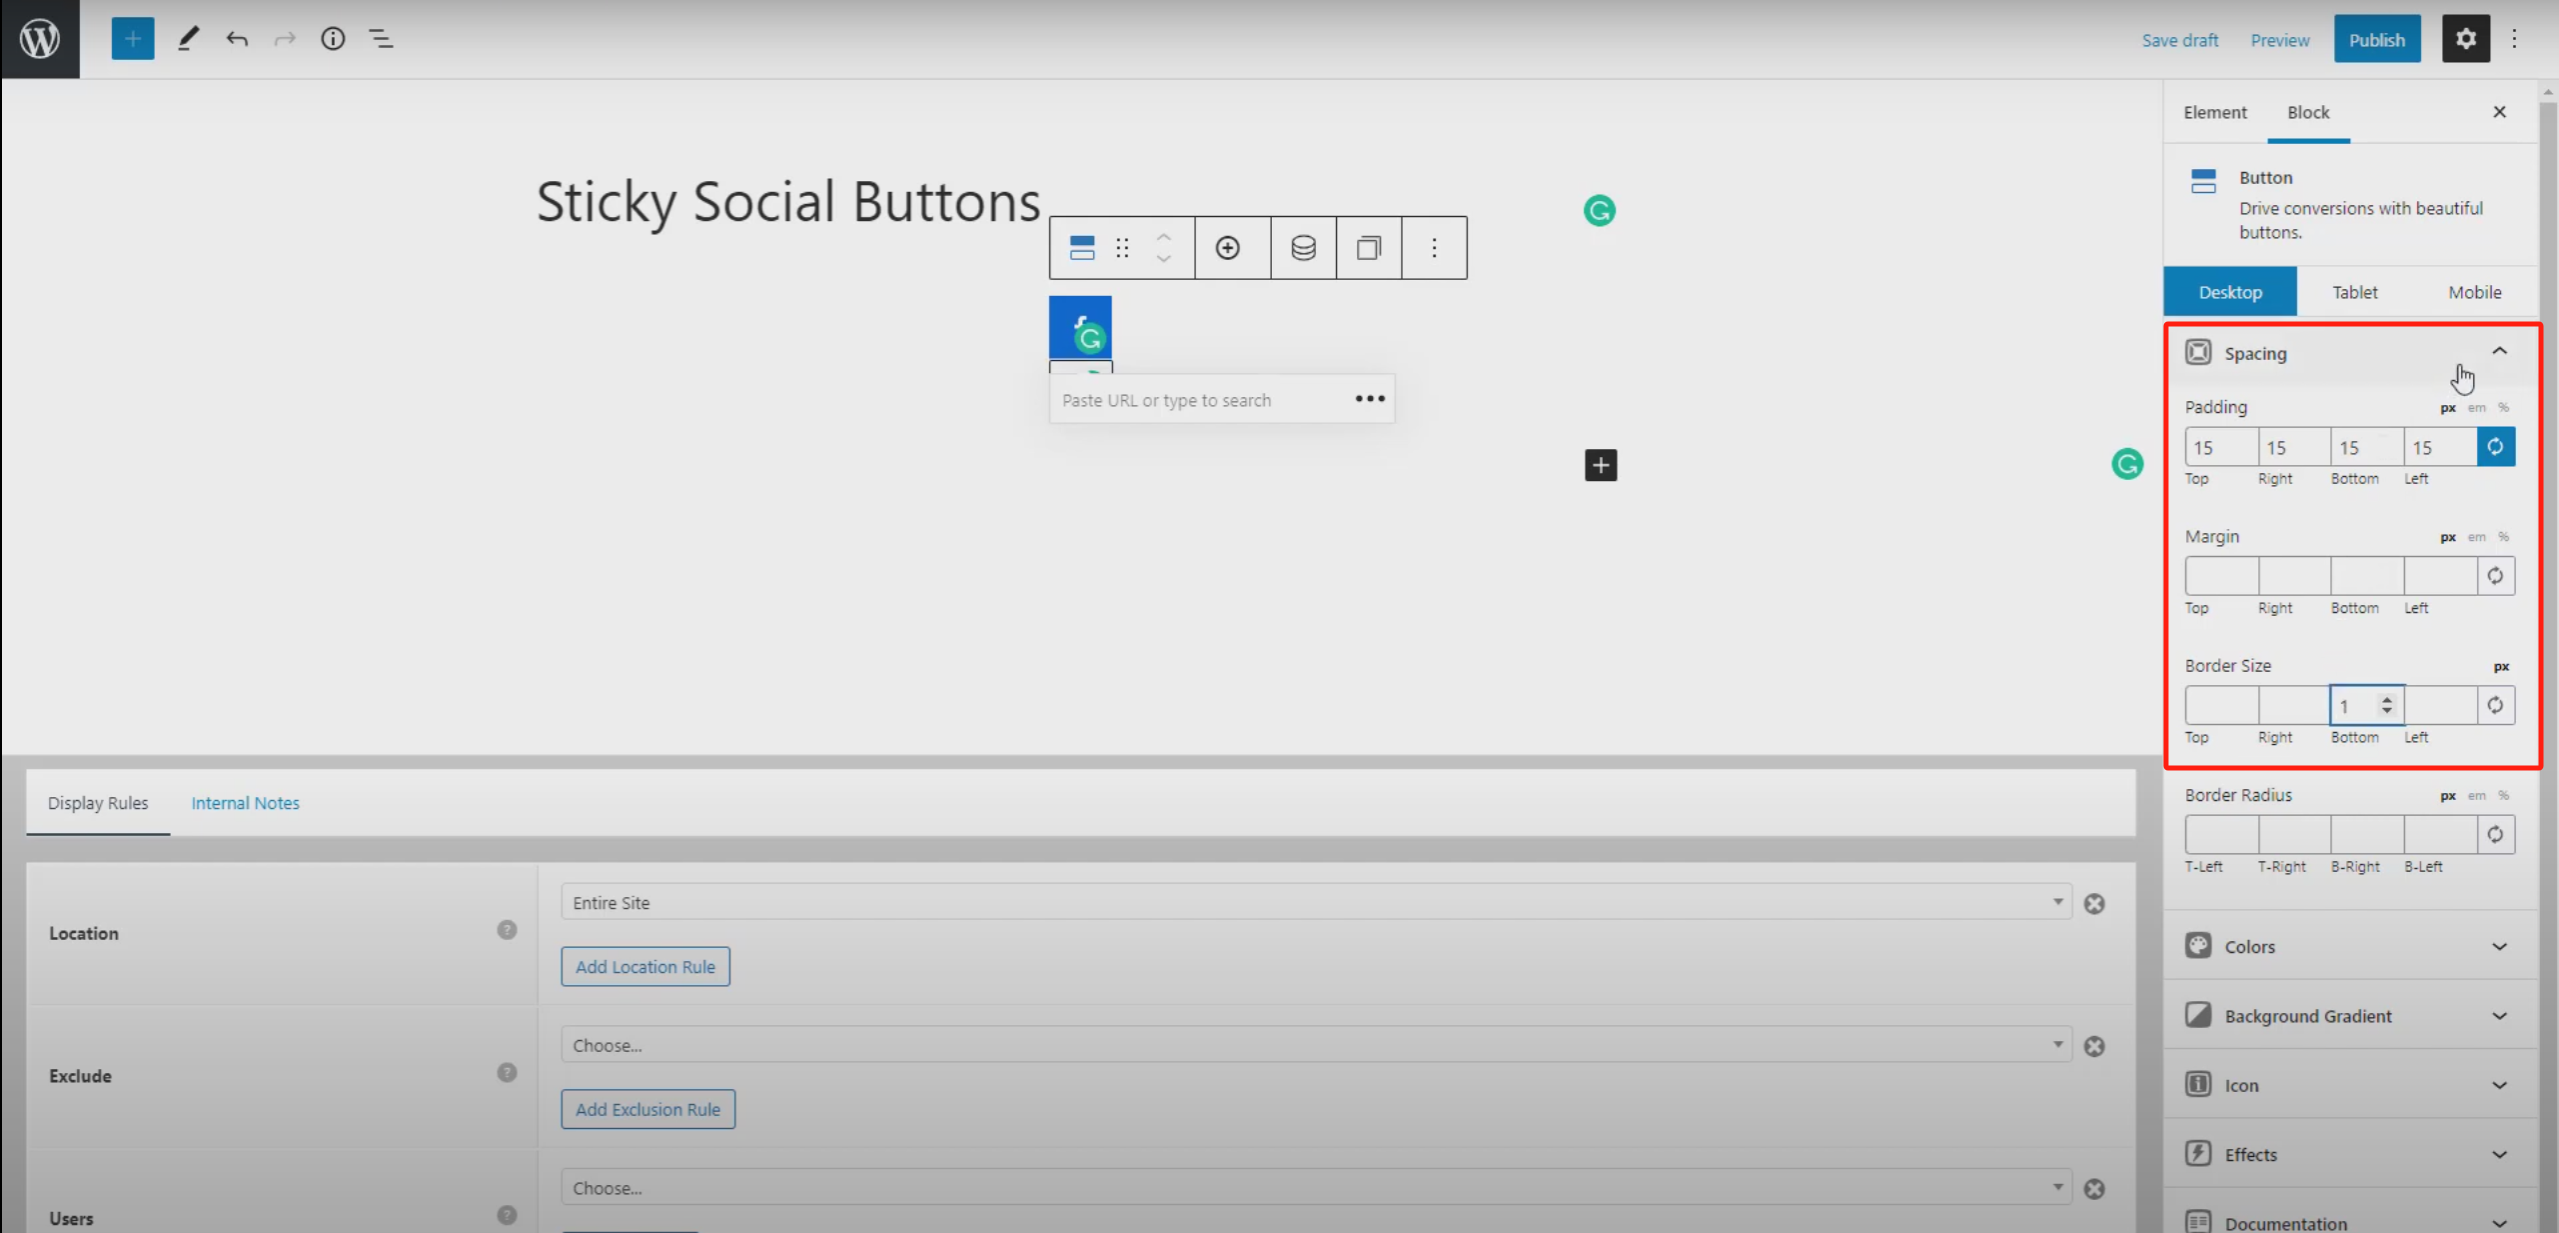Switch to the Block tab
Image resolution: width=2559 pixels, height=1233 pixels.
click(x=2307, y=112)
